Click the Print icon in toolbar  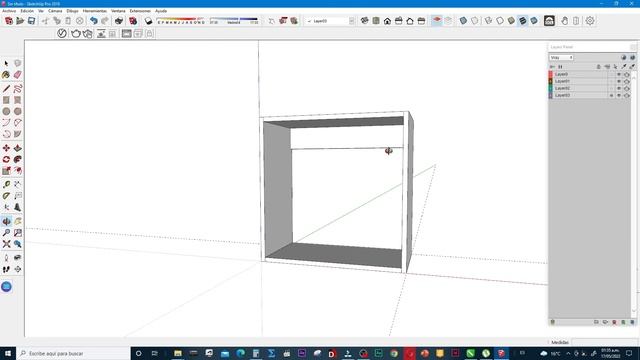pyautogui.click(x=119, y=21)
